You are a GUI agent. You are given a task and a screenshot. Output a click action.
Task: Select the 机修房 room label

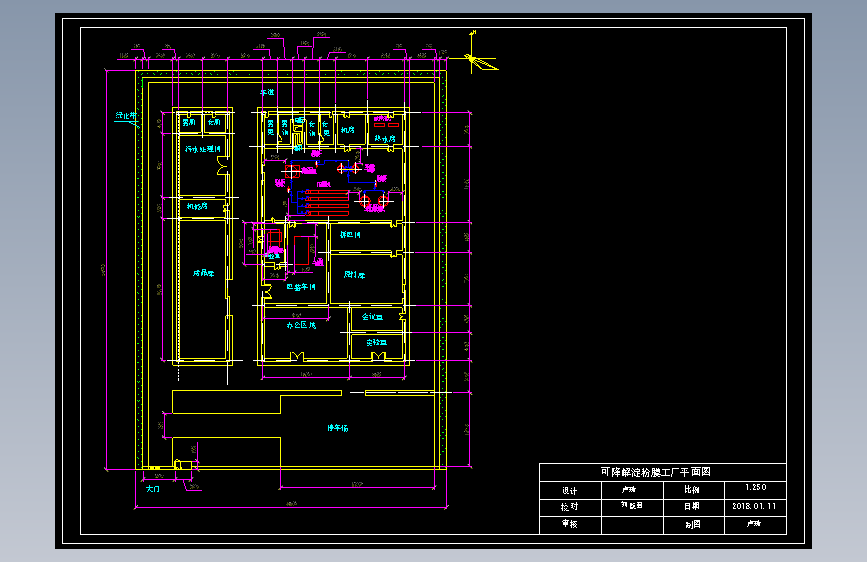(x=197, y=206)
